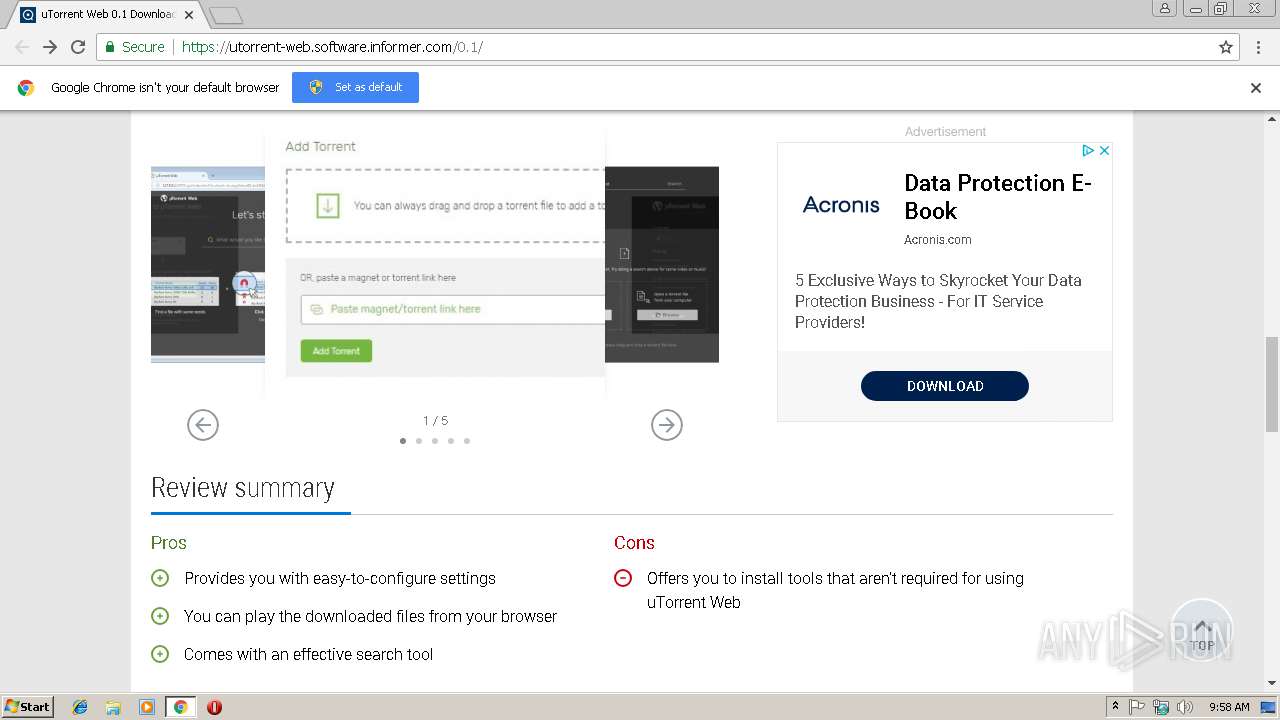This screenshot has width=1280, height=720.
Task: Click the Opera taskbar icon
Action: [214, 707]
